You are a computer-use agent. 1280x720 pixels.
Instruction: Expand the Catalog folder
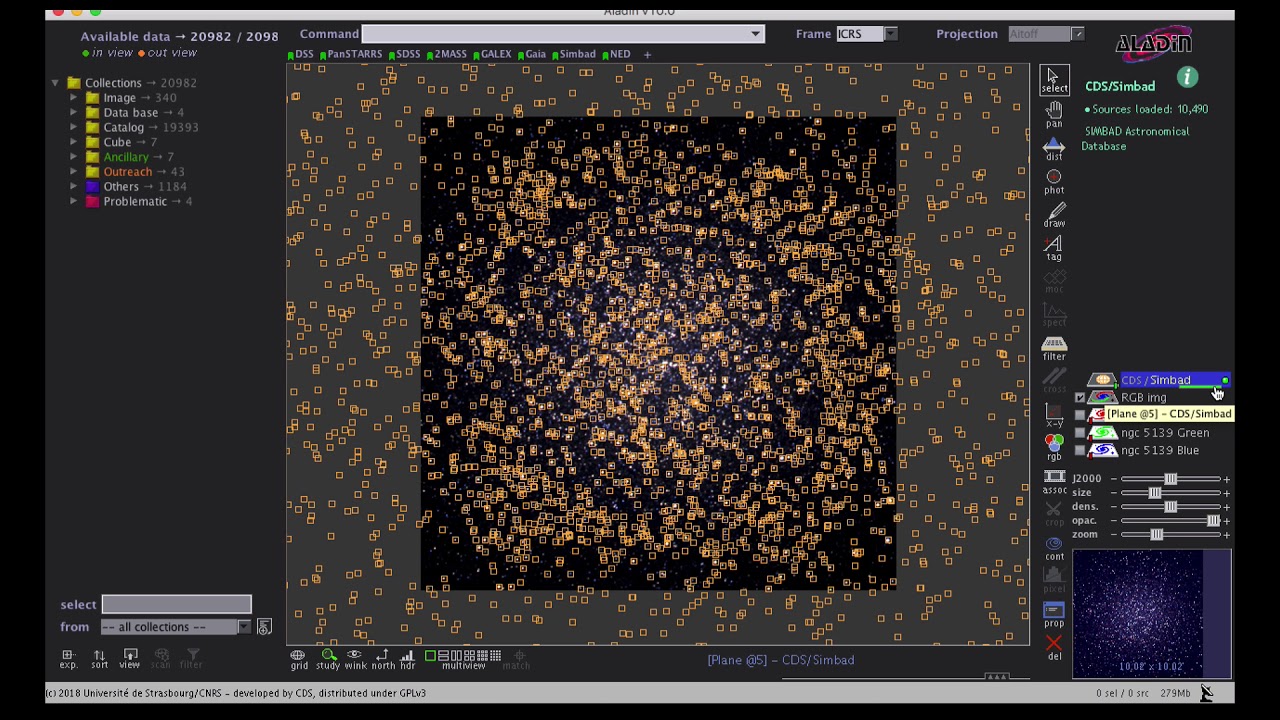click(73, 127)
